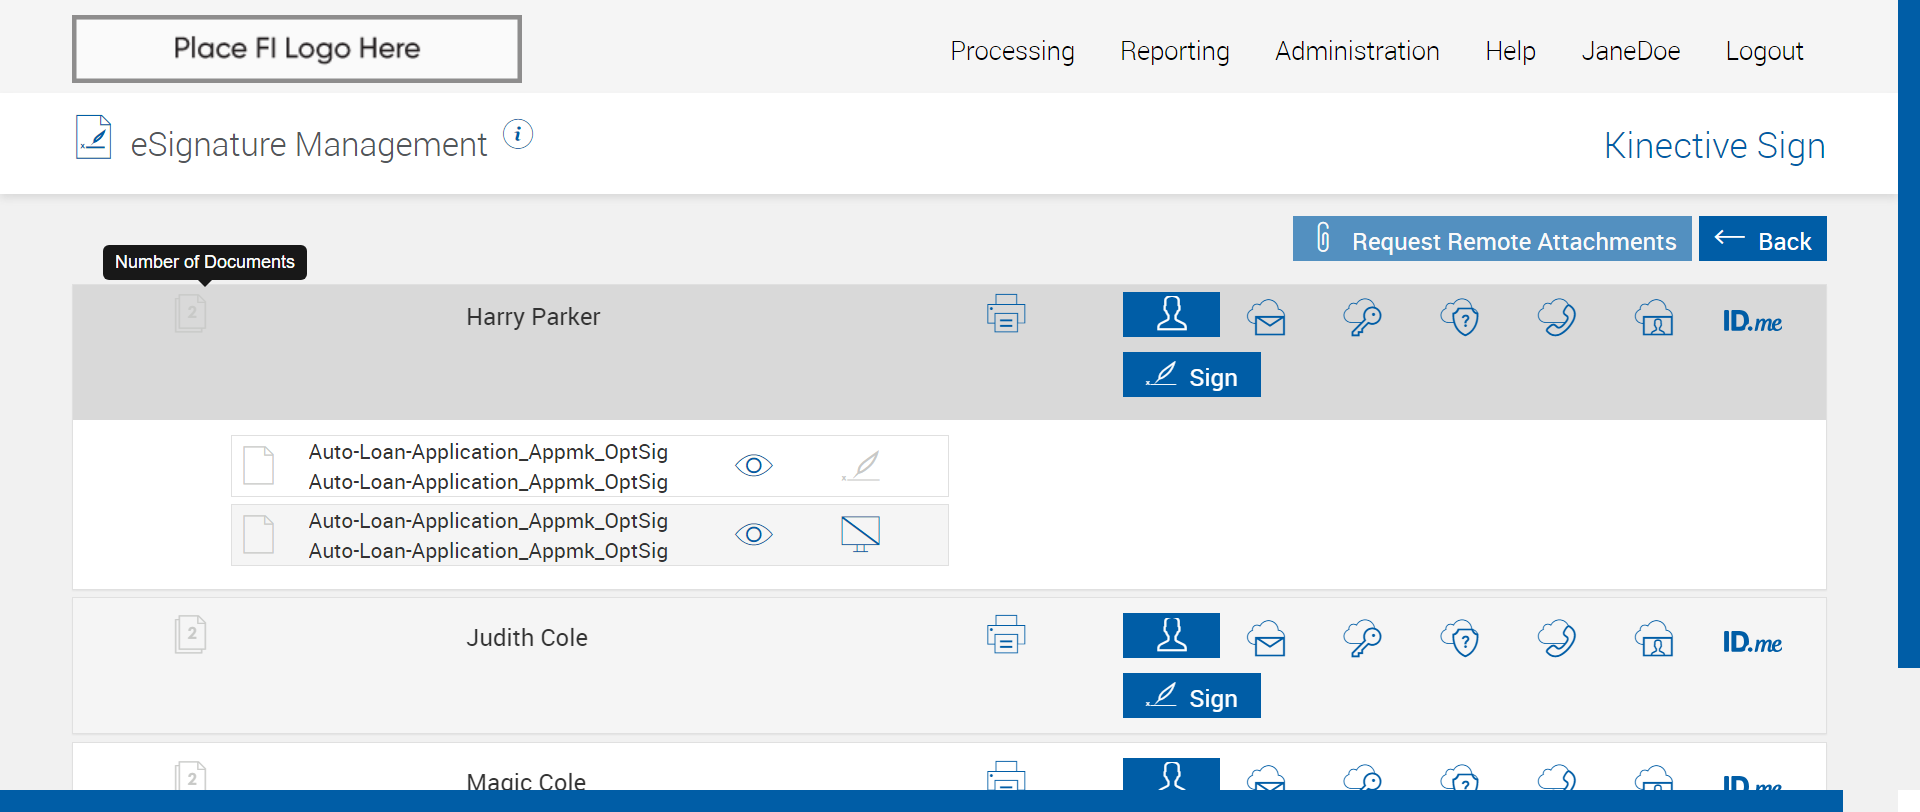1920x812 pixels.
Task: Click Sign button for Harry Parker
Action: click(1192, 376)
